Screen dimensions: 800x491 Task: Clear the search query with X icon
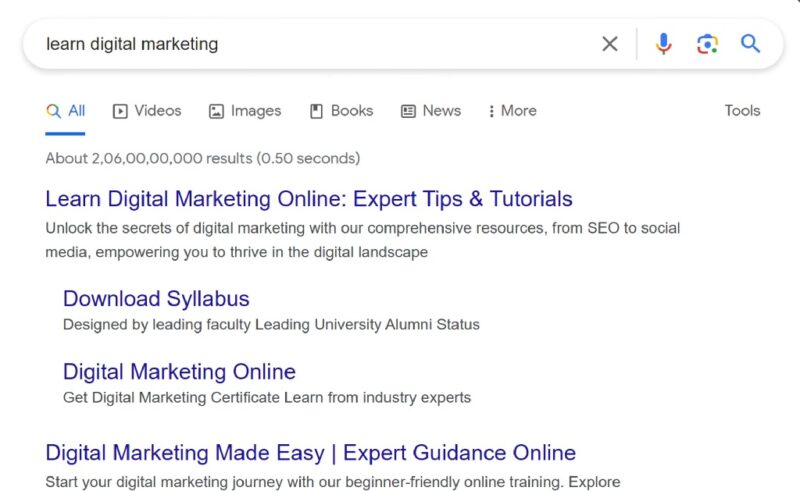[x=609, y=44]
